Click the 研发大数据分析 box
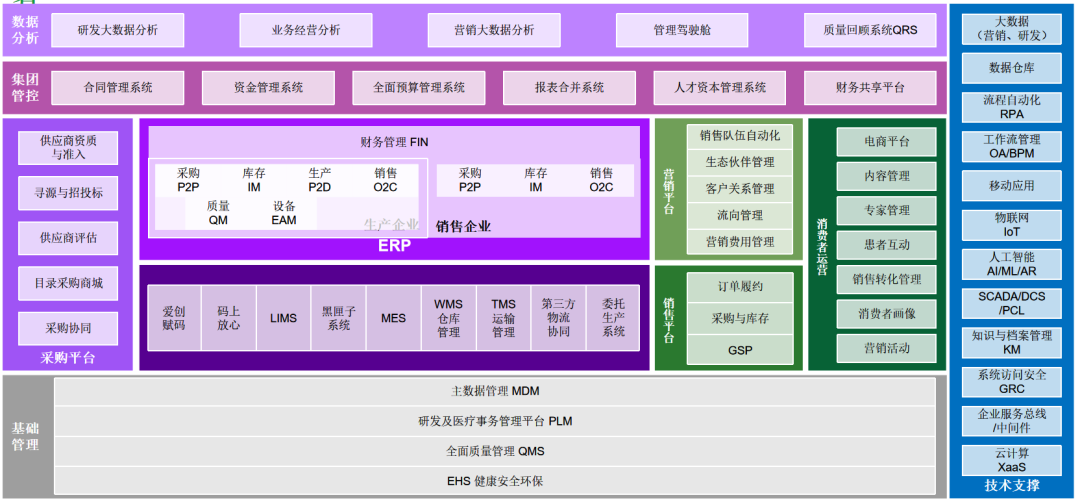The height and width of the screenshot is (504, 1080). pyautogui.click(x=118, y=30)
